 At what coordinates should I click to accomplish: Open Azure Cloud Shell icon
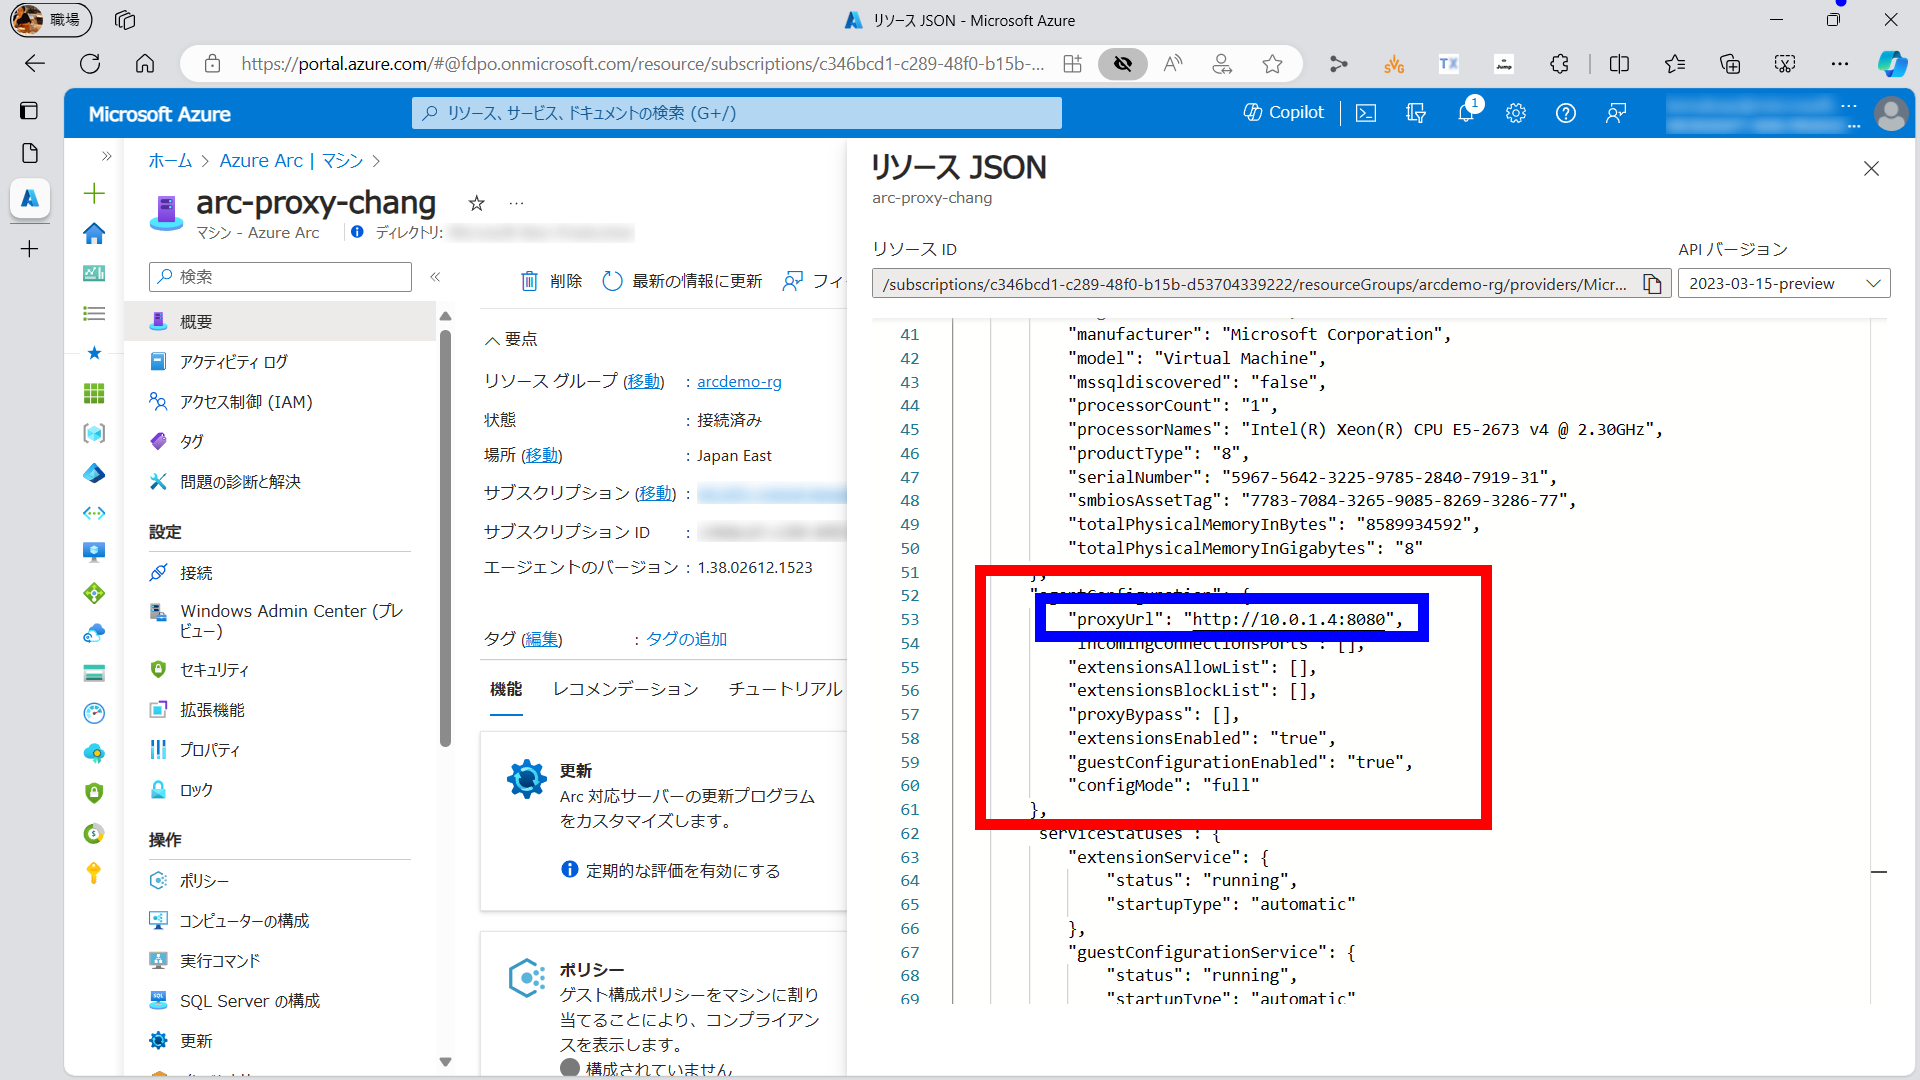pos(1366,114)
